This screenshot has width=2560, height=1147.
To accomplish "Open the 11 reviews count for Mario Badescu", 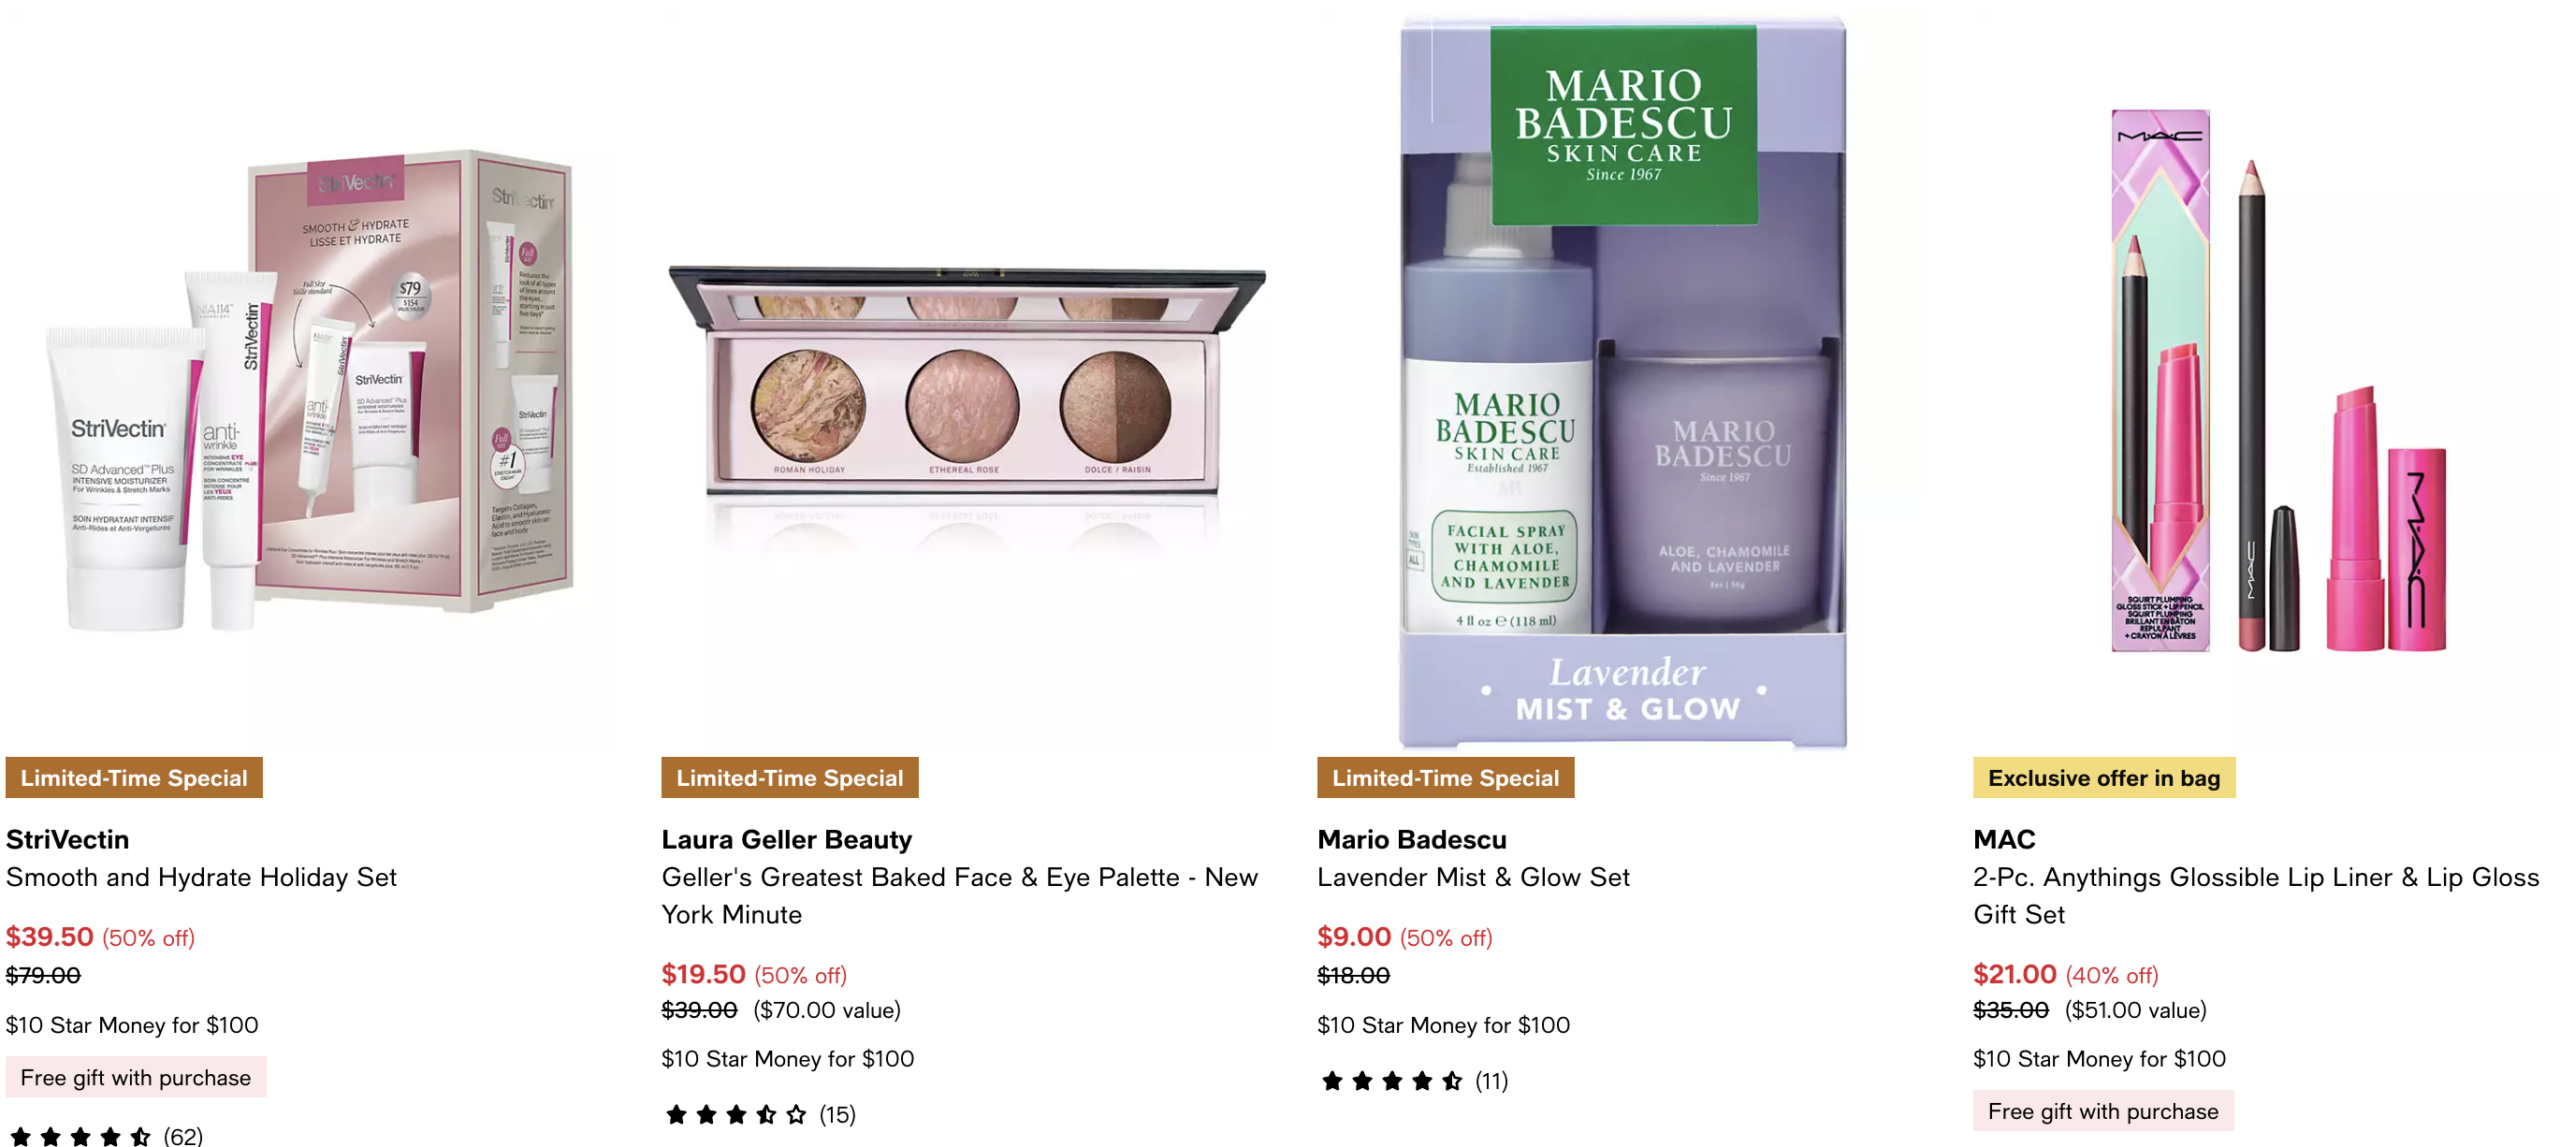I will (x=1491, y=1080).
